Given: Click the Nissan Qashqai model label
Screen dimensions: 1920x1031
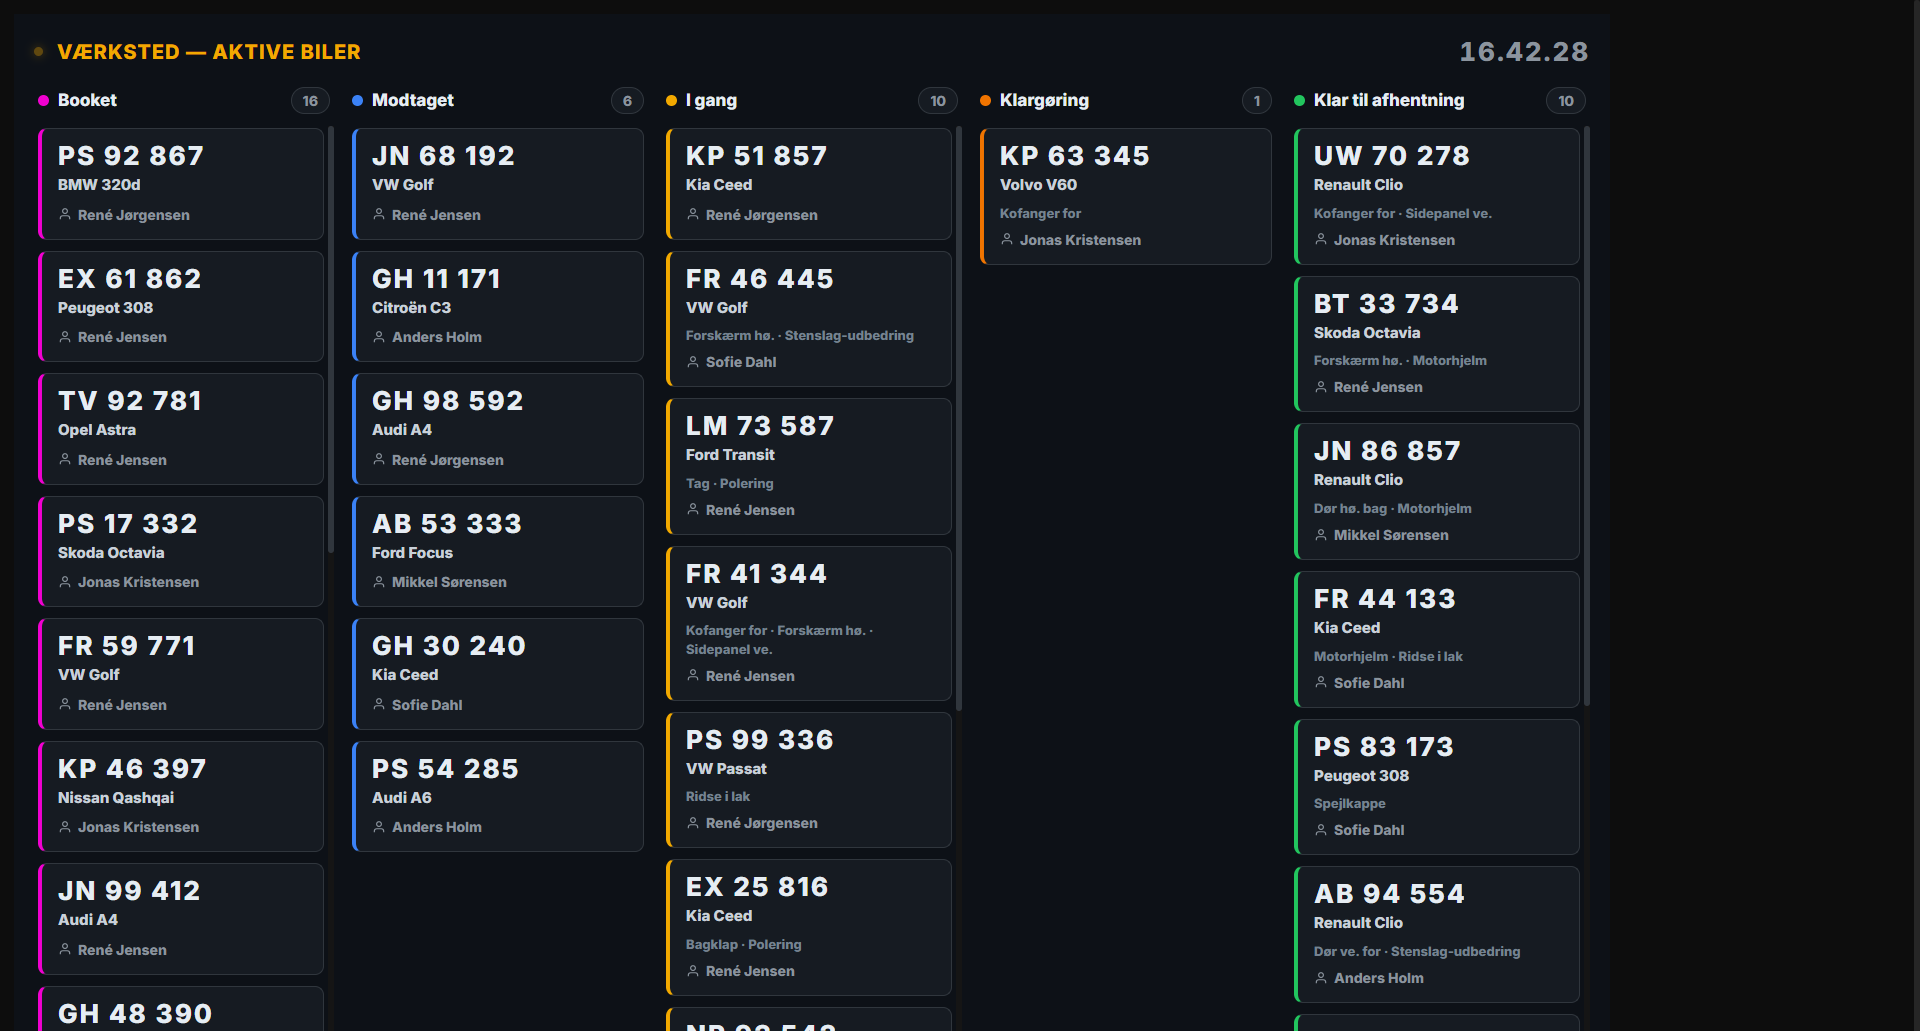Looking at the screenshot, I should pyautogui.click(x=116, y=798).
